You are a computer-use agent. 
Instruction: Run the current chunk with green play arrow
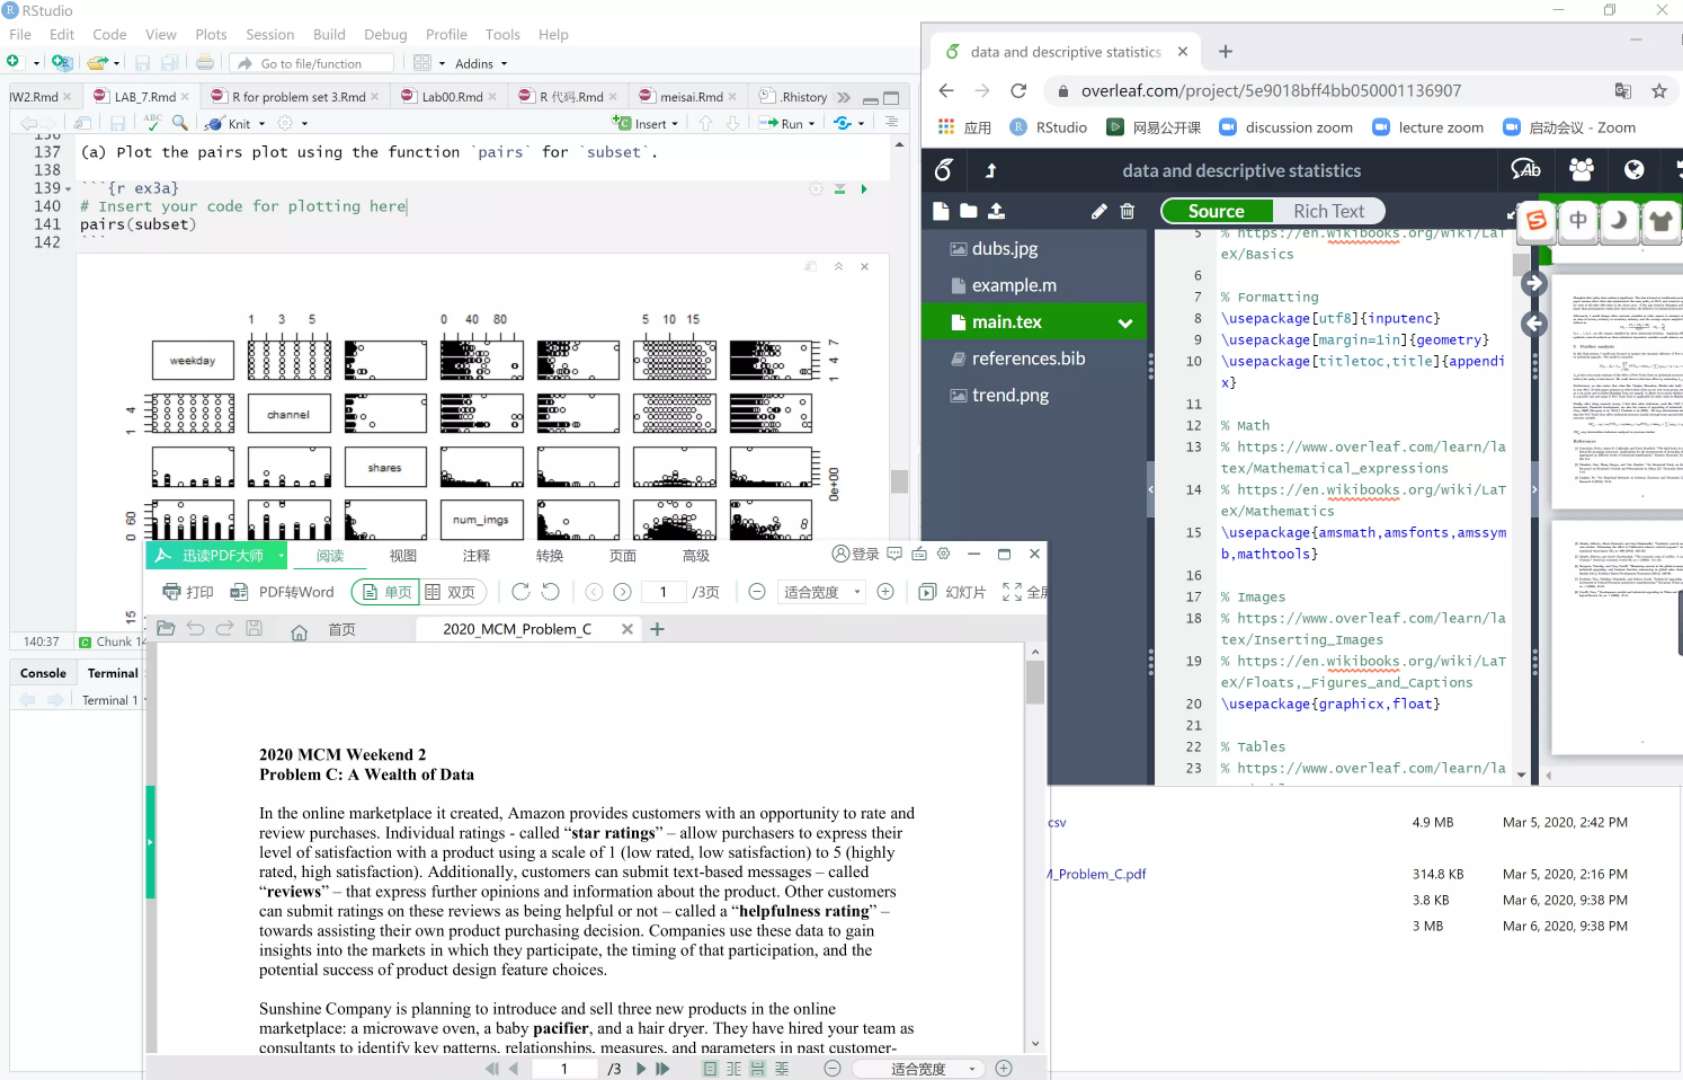[x=864, y=189]
